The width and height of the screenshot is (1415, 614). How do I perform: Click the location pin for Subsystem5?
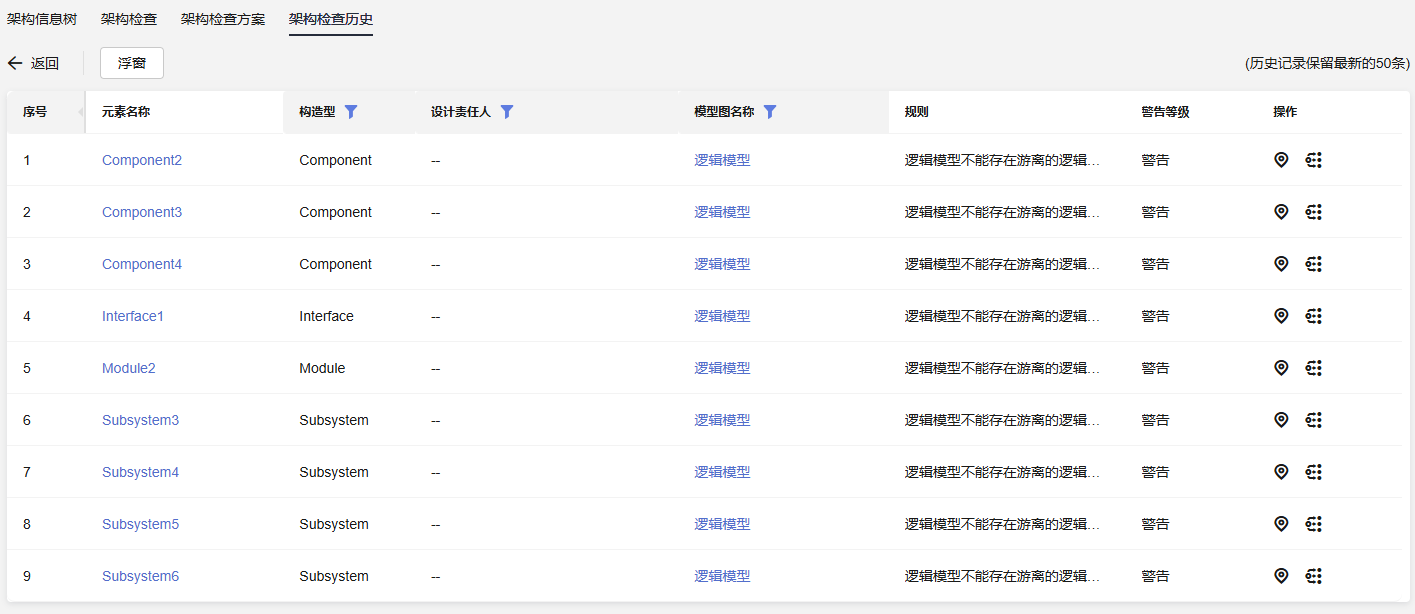click(x=1281, y=524)
